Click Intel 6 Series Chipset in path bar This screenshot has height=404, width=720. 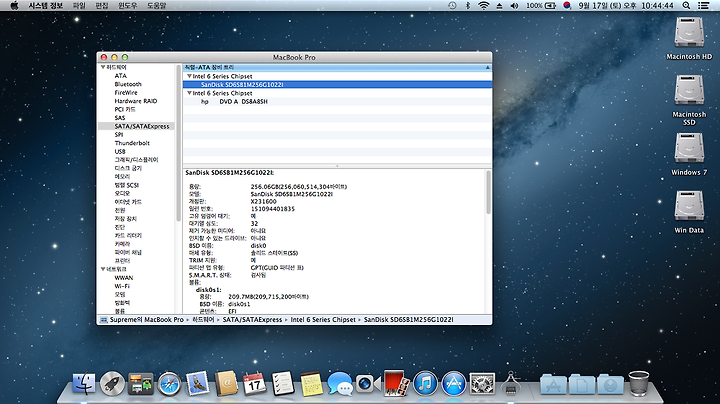click(323, 320)
